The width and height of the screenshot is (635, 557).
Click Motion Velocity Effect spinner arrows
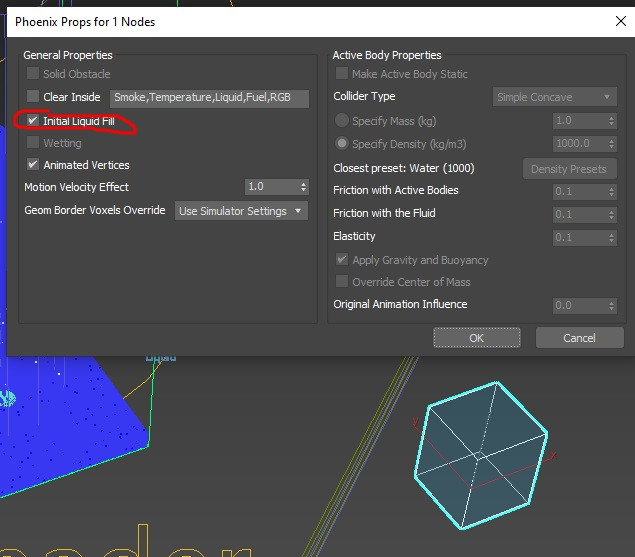pos(303,187)
